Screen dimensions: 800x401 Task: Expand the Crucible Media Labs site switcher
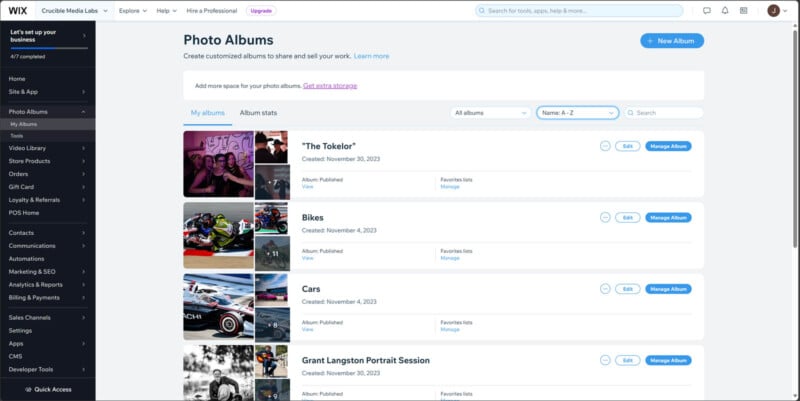coord(75,10)
